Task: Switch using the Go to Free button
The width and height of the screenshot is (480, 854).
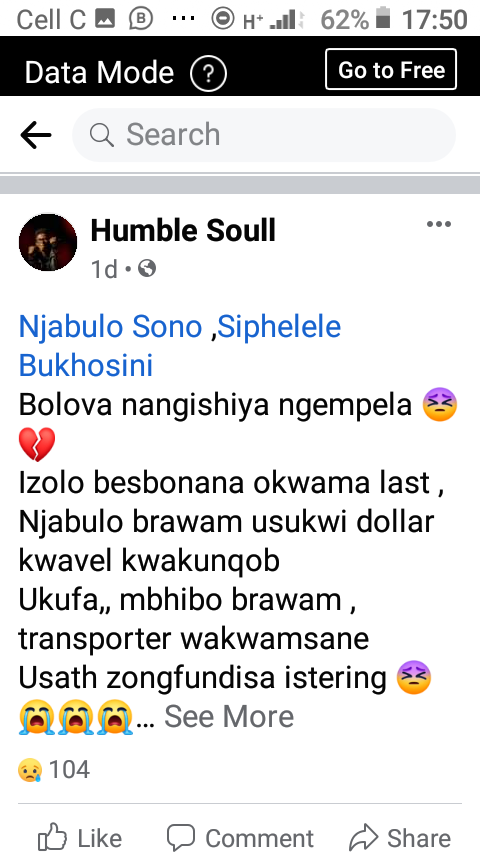Action: pos(391,69)
